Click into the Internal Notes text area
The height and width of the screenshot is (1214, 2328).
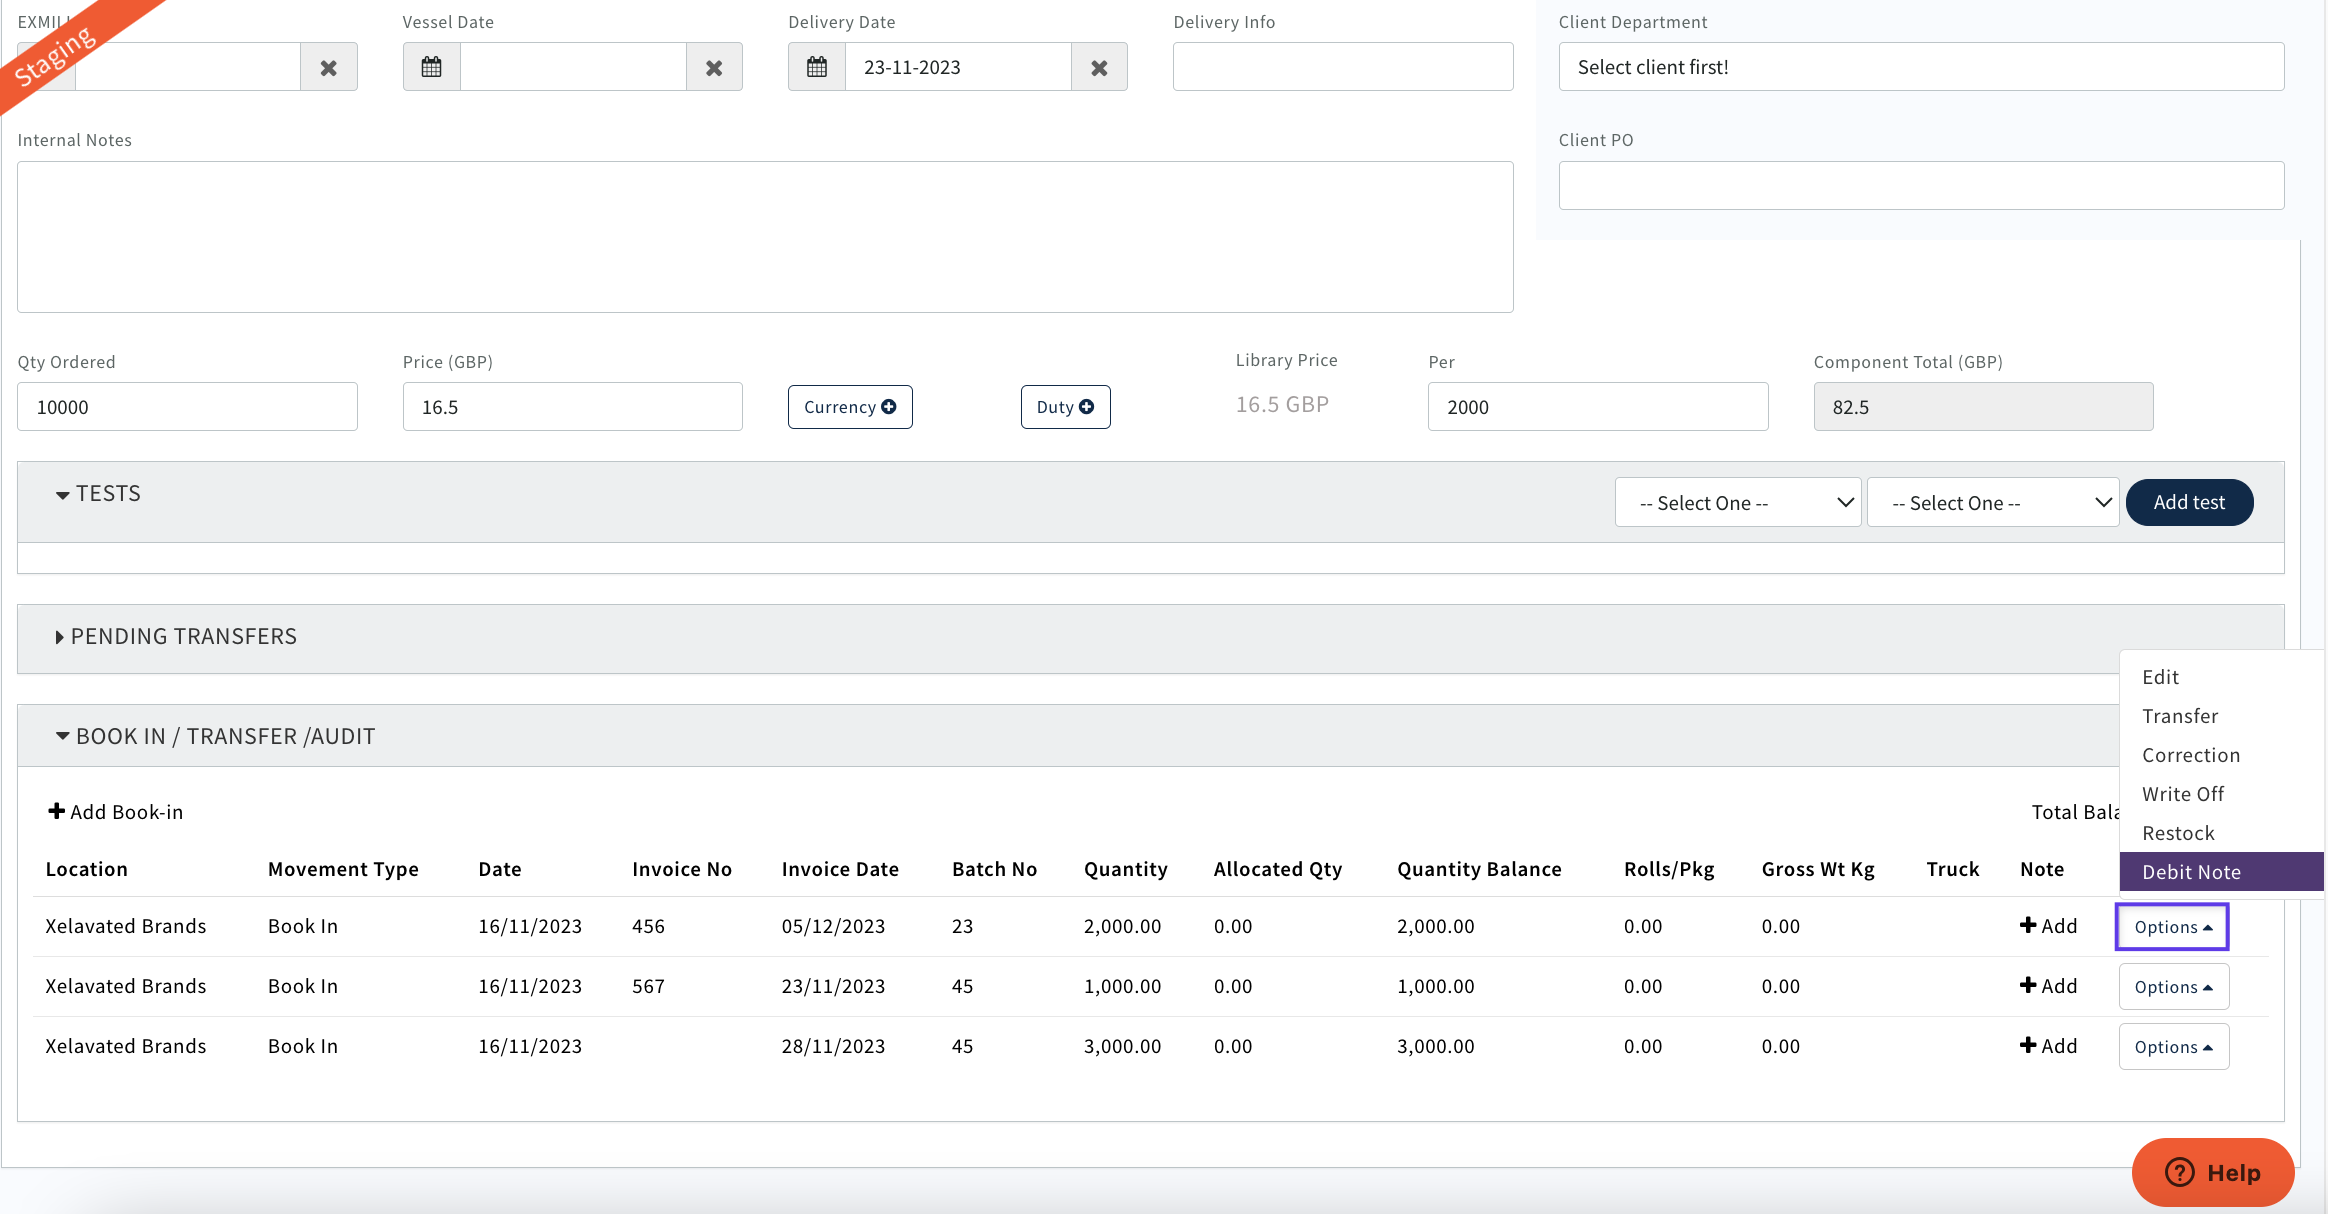click(765, 237)
